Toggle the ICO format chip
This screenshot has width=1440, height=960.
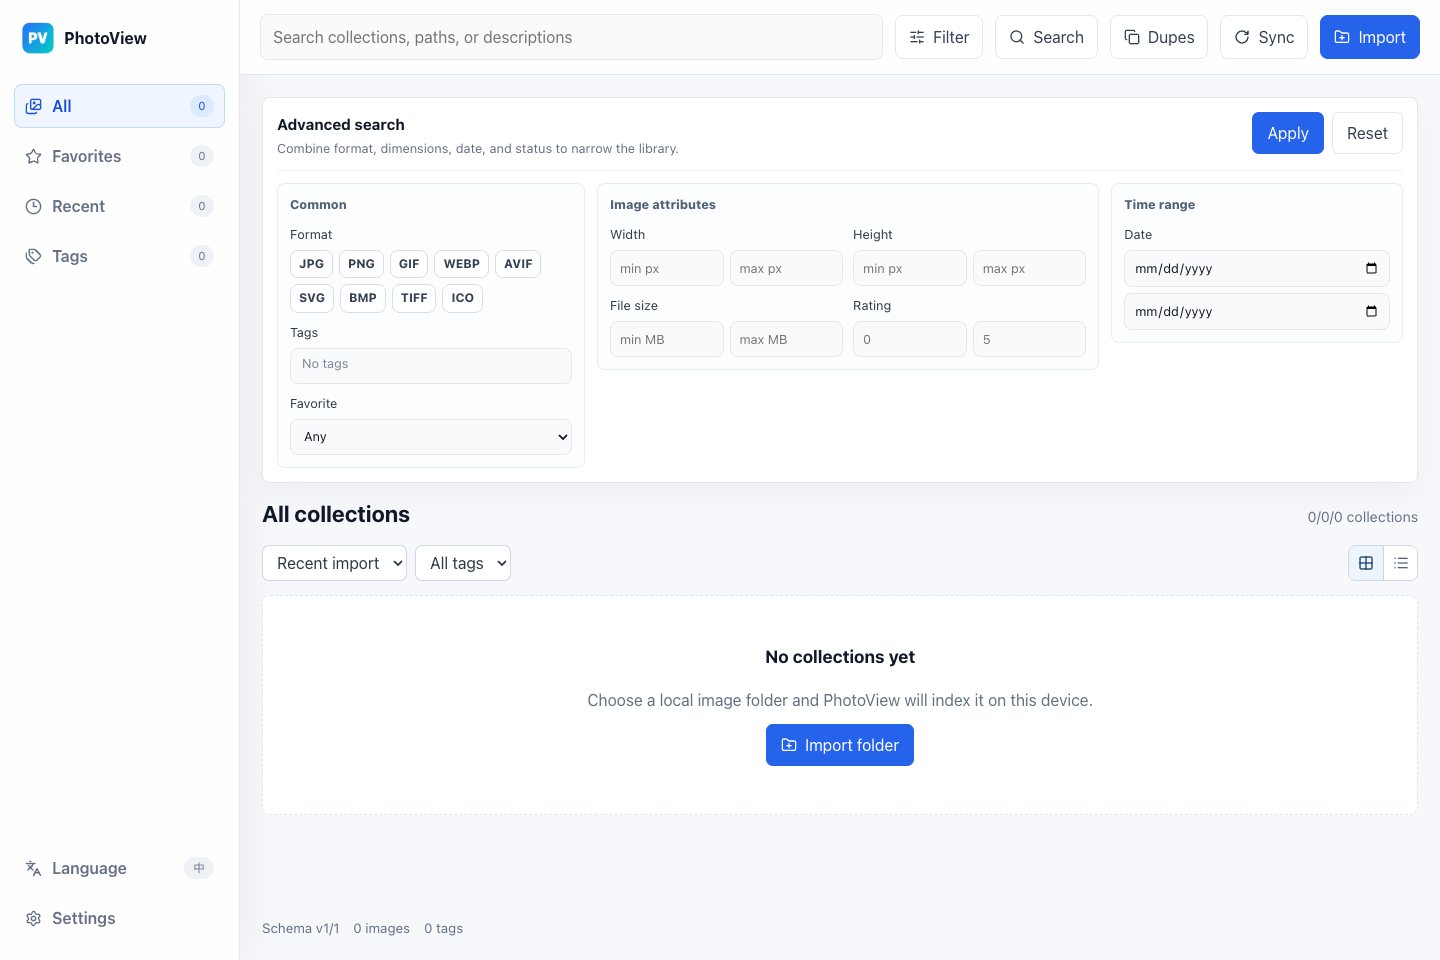click(x=462, y=298)
